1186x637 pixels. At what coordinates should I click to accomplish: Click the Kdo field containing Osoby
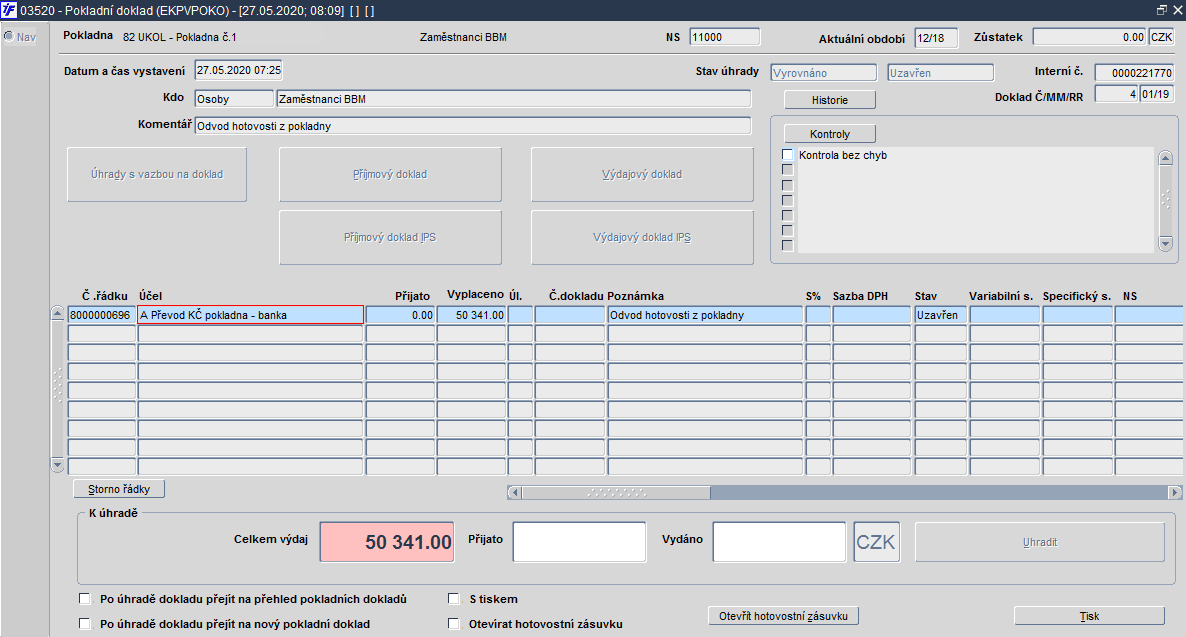pos(234,99)
